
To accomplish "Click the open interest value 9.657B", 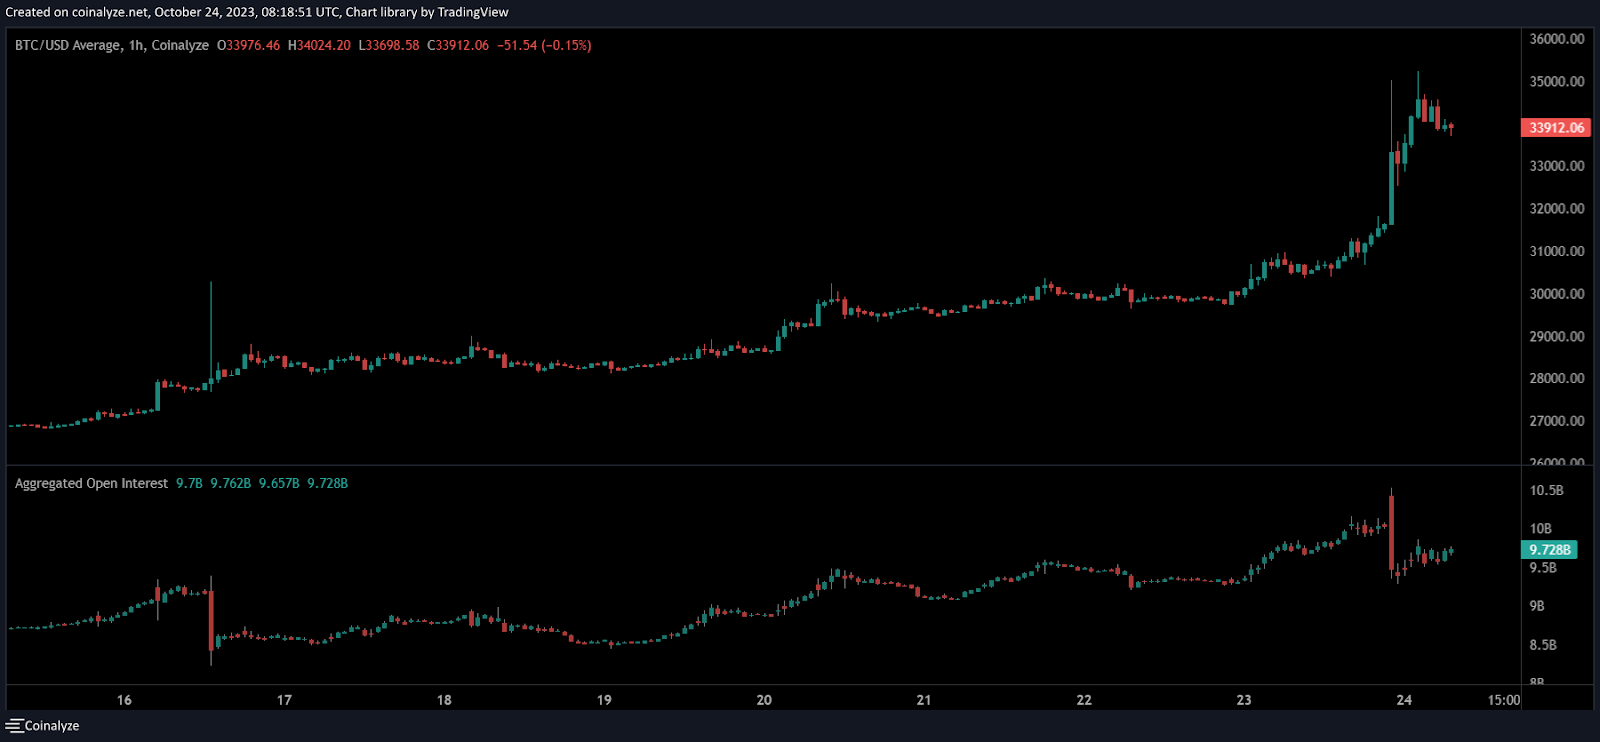I will tap(279, 483).
